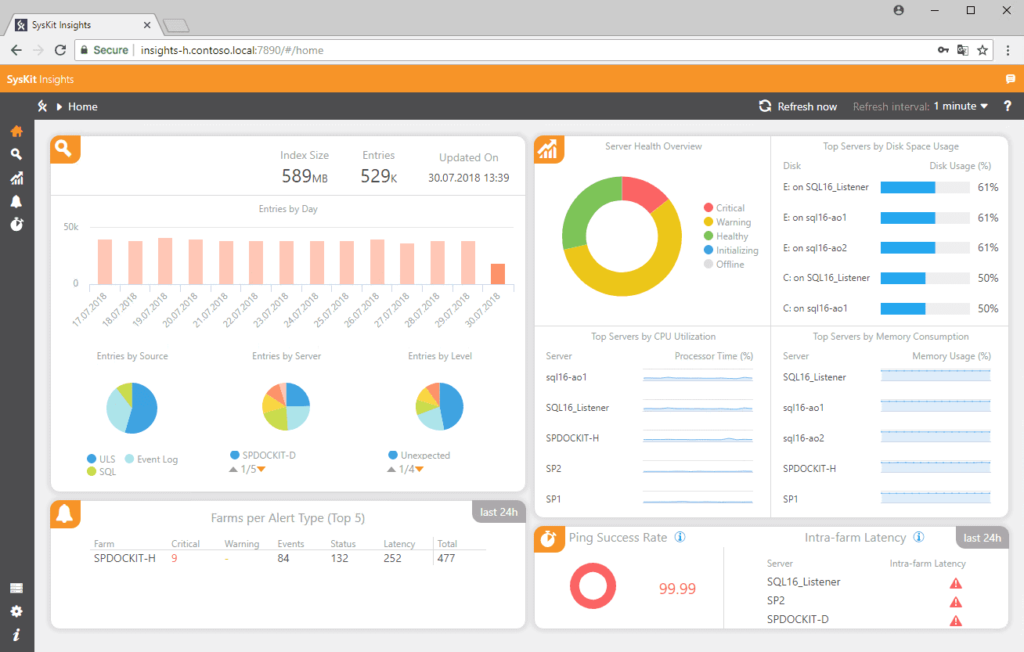1024x652 pixels.
Task: Open the Home icon in the sidebar
Action: pos(16,131)
